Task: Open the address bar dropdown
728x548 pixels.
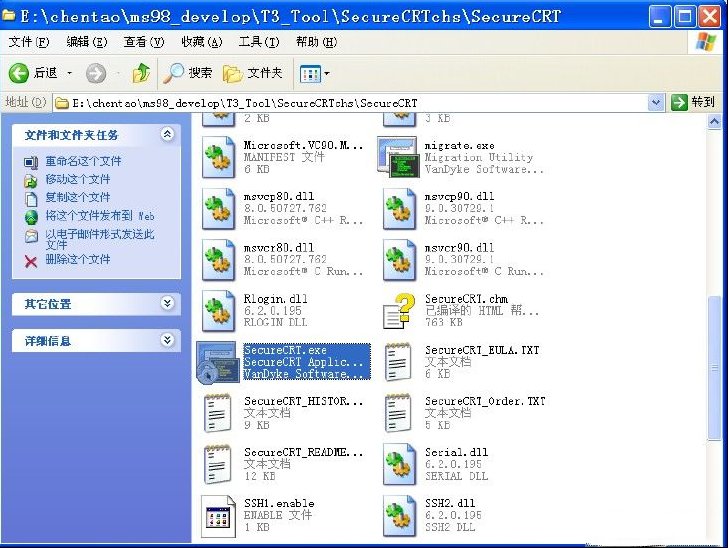Action: coord(656,102)
